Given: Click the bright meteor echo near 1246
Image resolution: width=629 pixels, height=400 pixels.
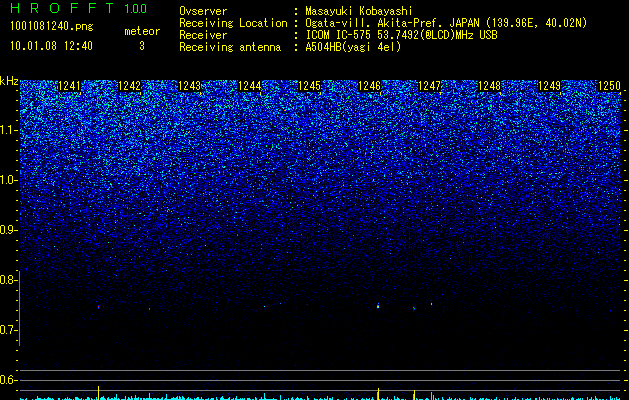Looking at the screenshot, I should tap(378, 306).
